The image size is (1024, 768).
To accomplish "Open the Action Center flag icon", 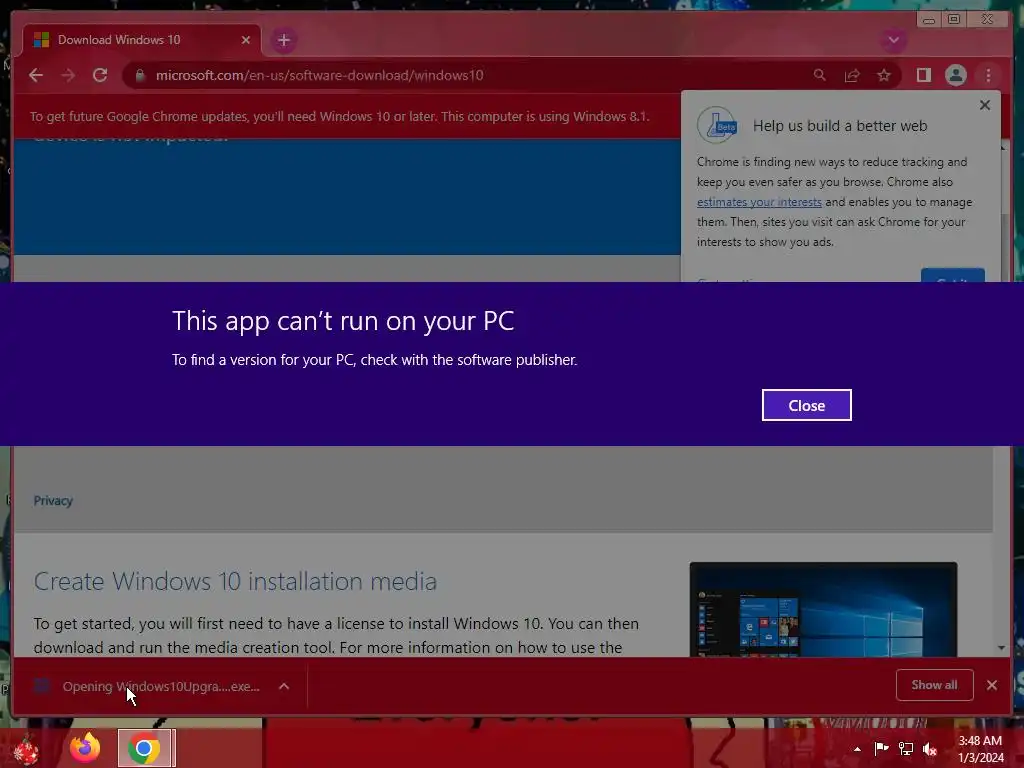I will [x=882, y=748].
